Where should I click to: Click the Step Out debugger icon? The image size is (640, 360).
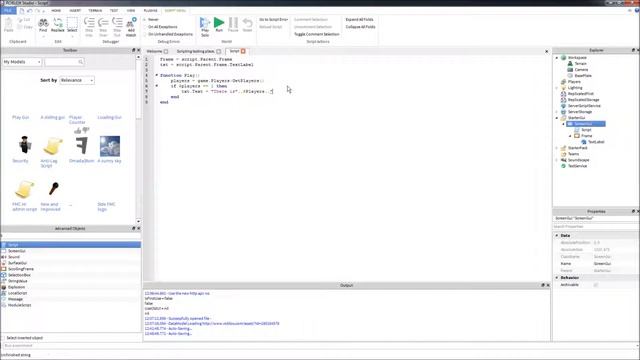(117, 22)
